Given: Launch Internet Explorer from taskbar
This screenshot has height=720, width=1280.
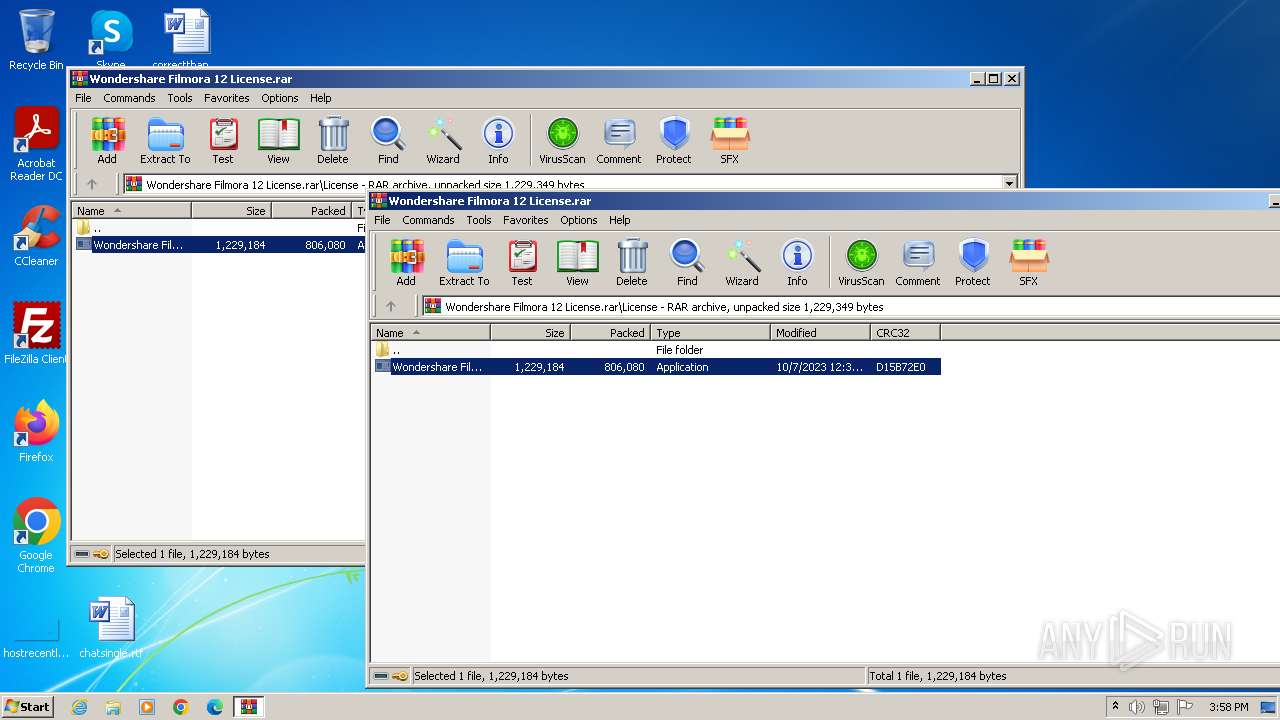Looking at the screenshot, I should pyautogui.click(x=80, y=707).
